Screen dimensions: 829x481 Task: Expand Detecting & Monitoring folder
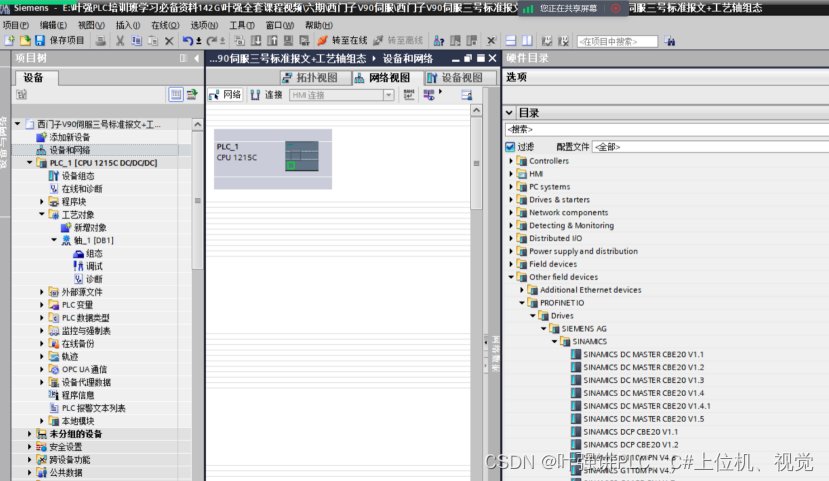coord(511,225)
